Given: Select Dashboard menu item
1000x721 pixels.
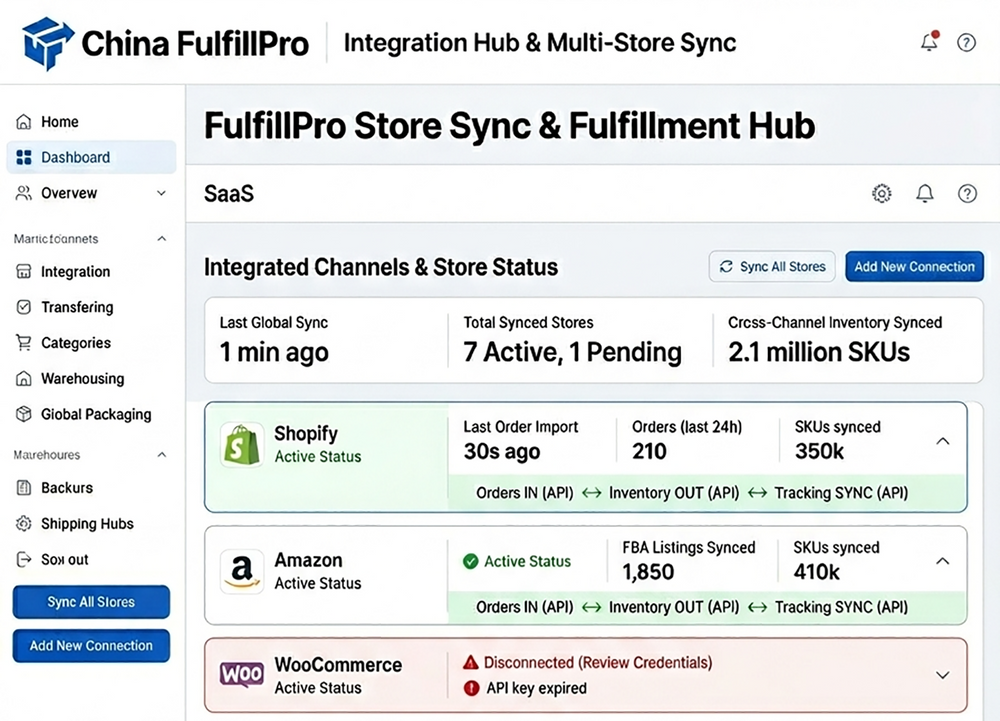Looking at the screenshot, I should (x=91, y=157).
